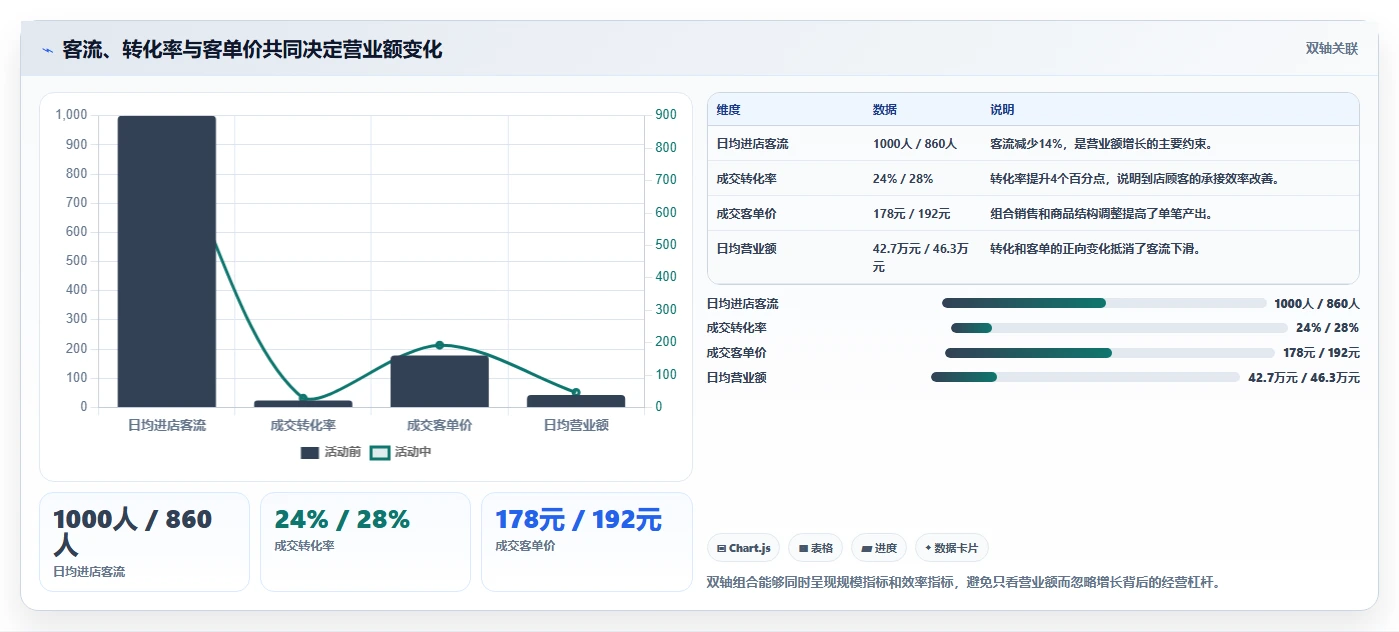Click the page title 客流、转化率与客单价共同决定营业额变化
Image resolution: width=1399 pixels, height=632 pixels.
pos(252,50)
